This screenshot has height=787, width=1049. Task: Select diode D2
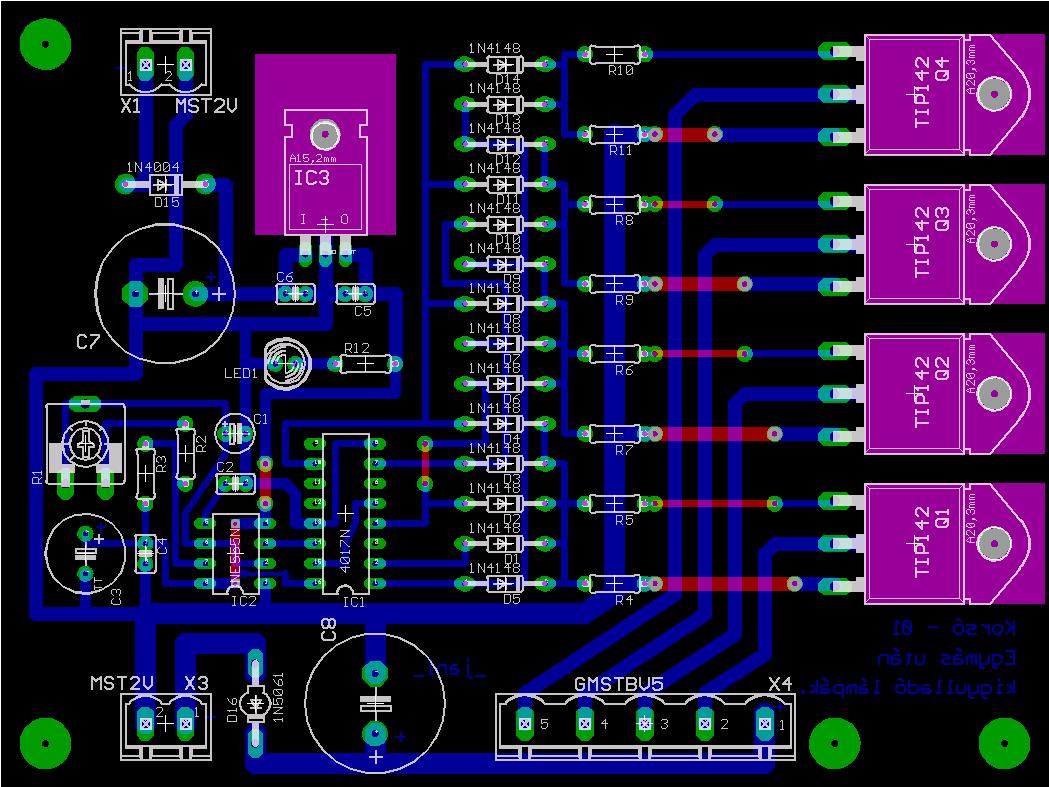click(x=504, y=504)
